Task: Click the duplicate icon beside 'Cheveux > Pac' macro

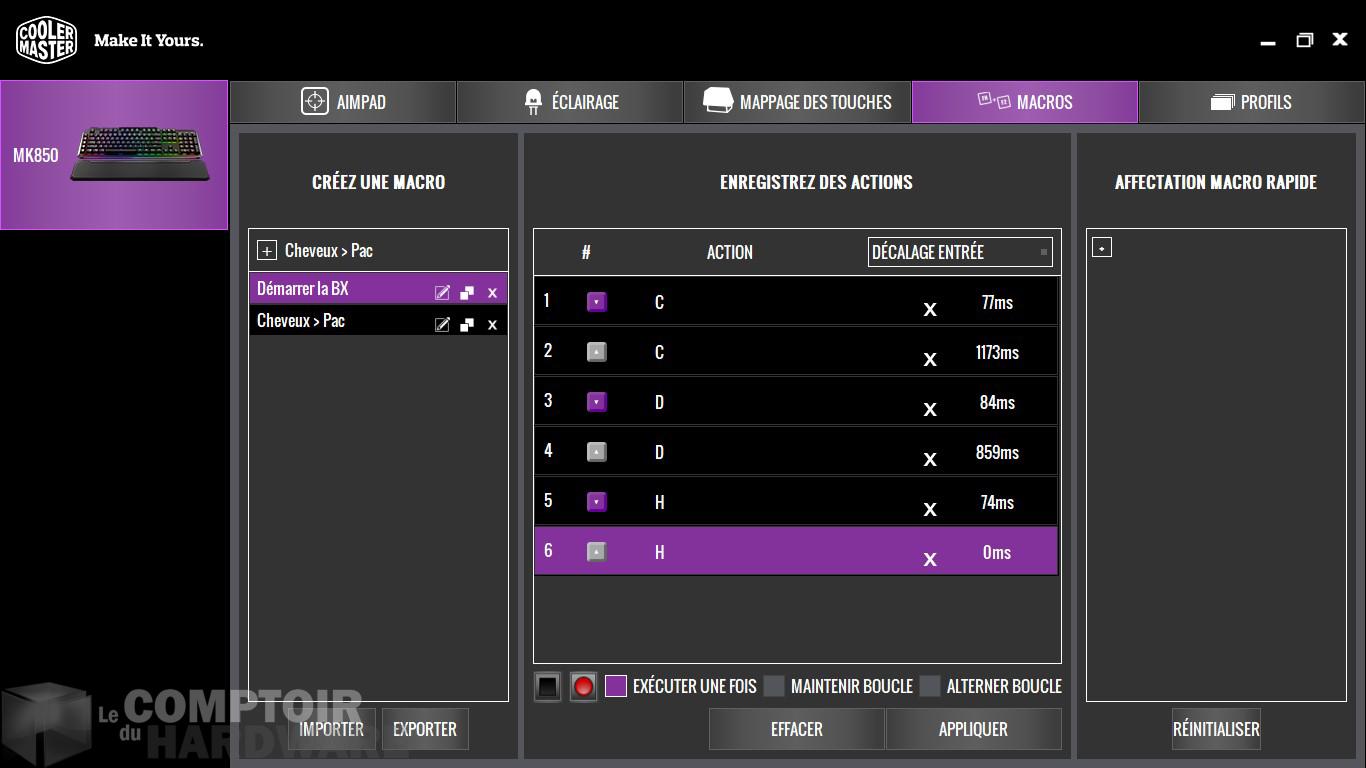Action: coord(467,324)
